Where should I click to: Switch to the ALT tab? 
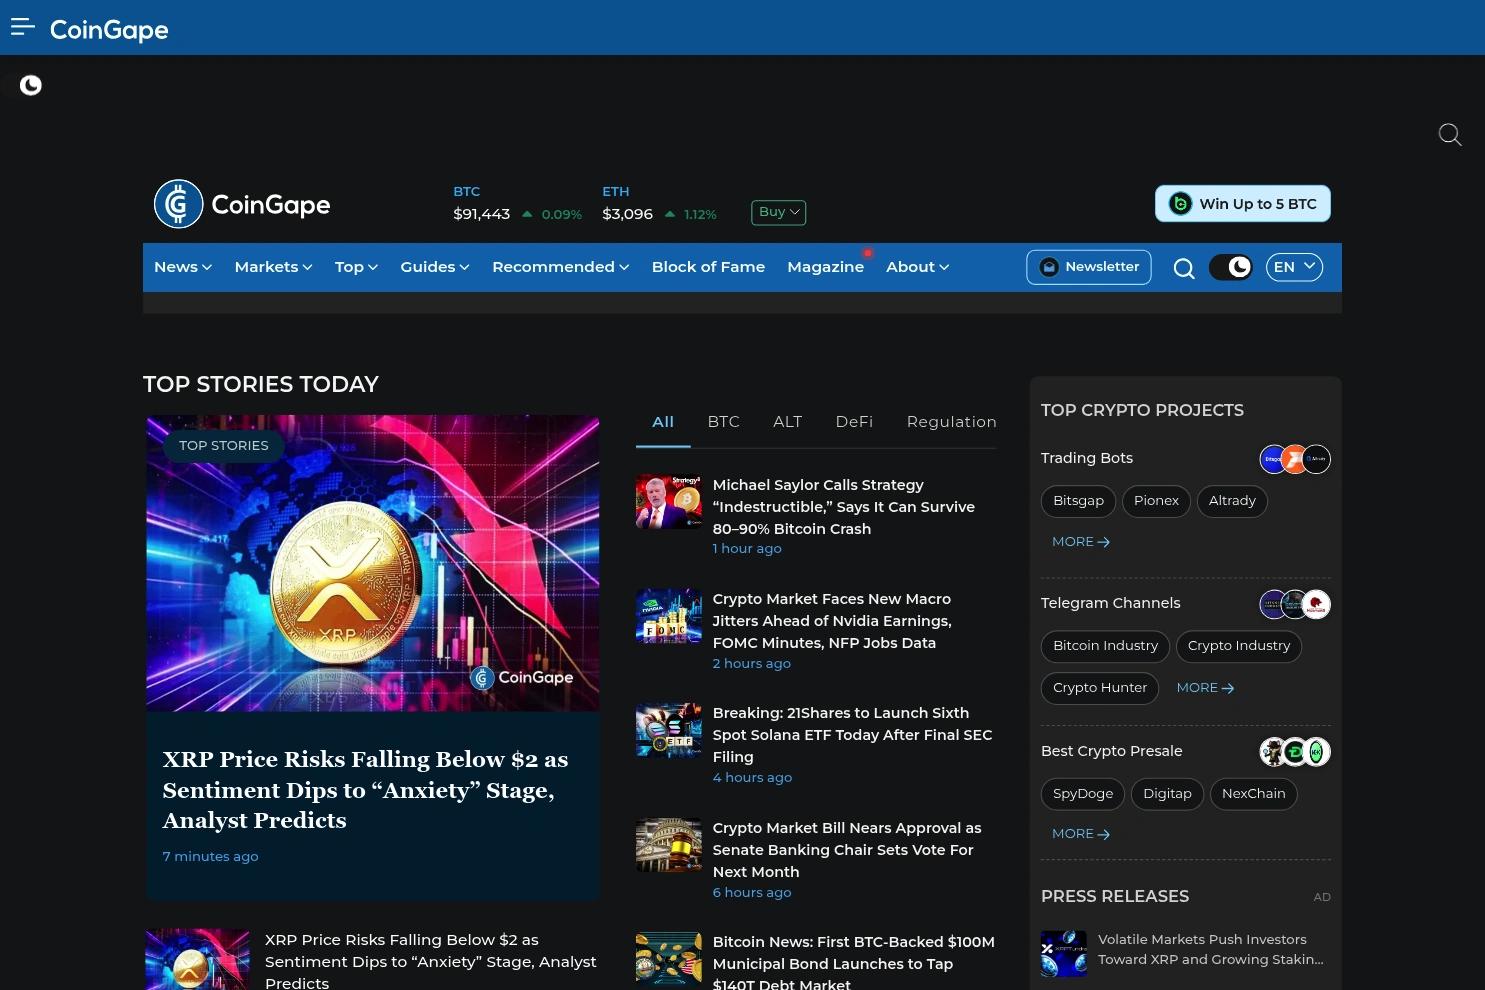point(788,422)
